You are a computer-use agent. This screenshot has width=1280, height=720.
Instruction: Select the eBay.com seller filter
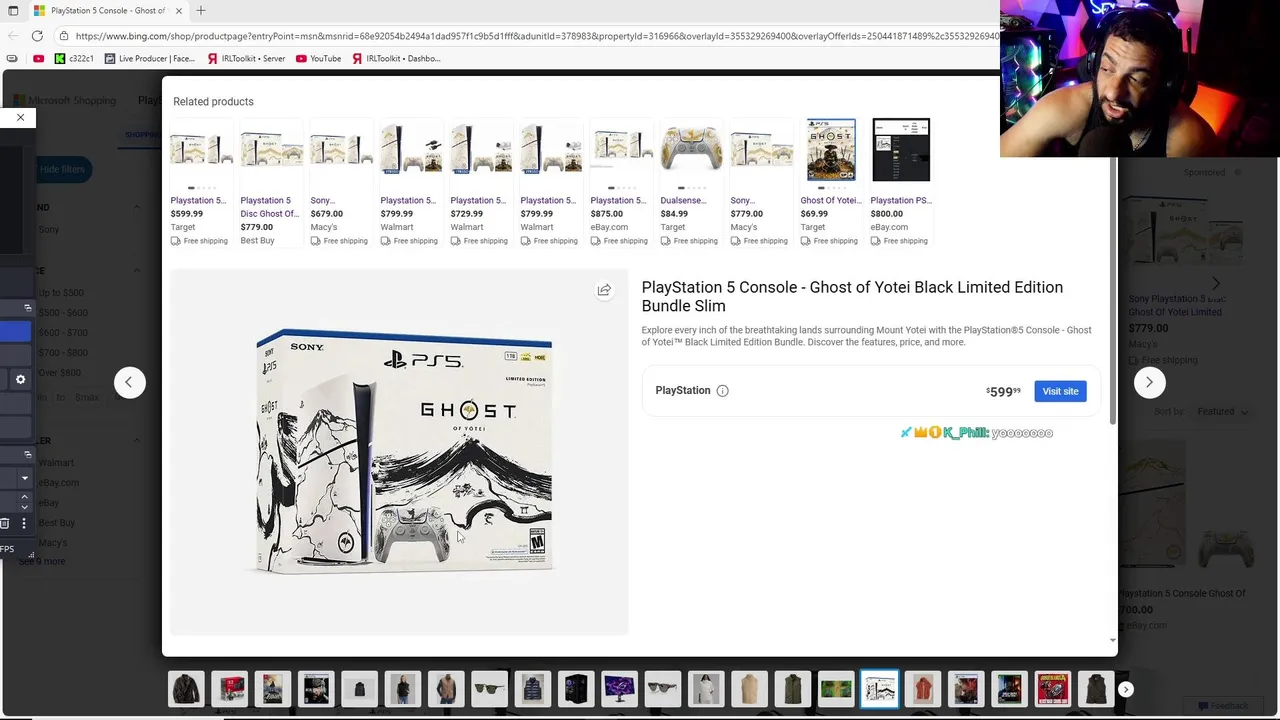58,483
